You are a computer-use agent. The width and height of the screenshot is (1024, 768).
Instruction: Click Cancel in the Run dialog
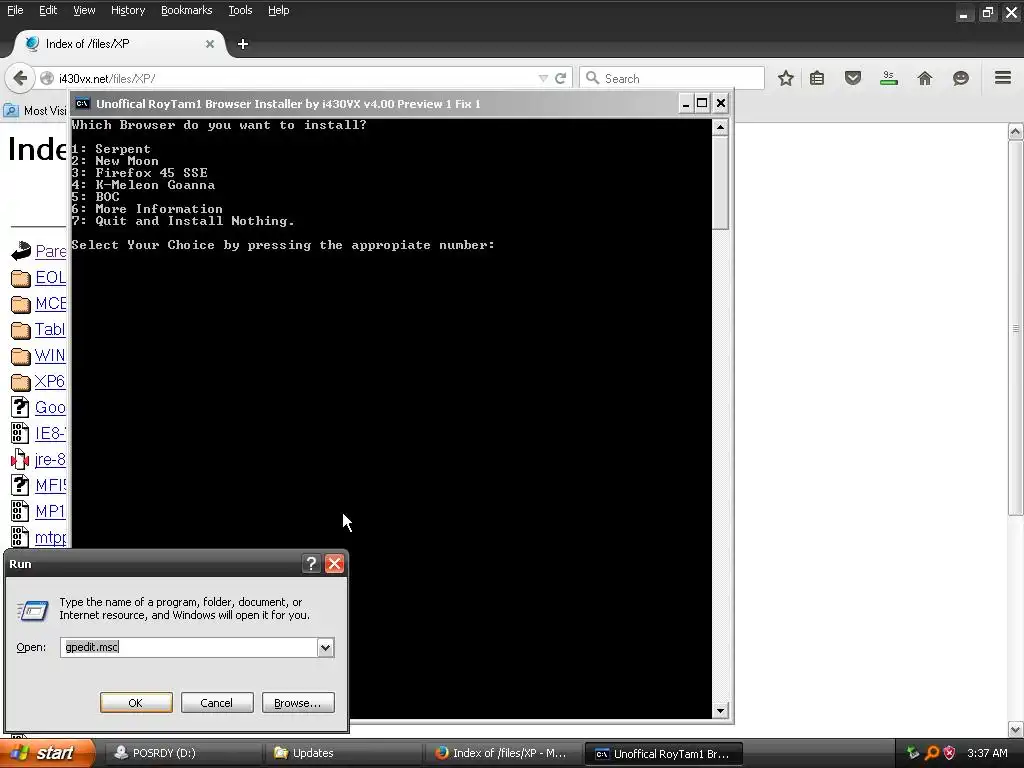(x=217, y=703)
